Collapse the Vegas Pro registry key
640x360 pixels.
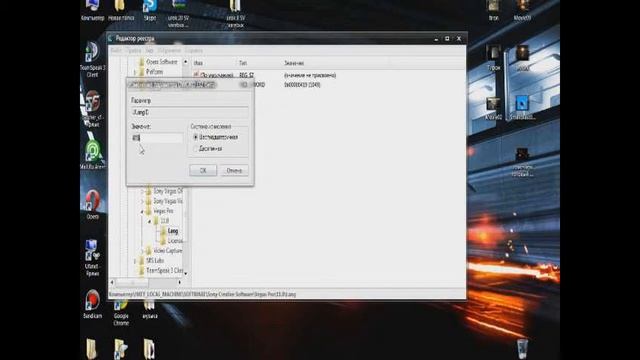tap(142, 211)
